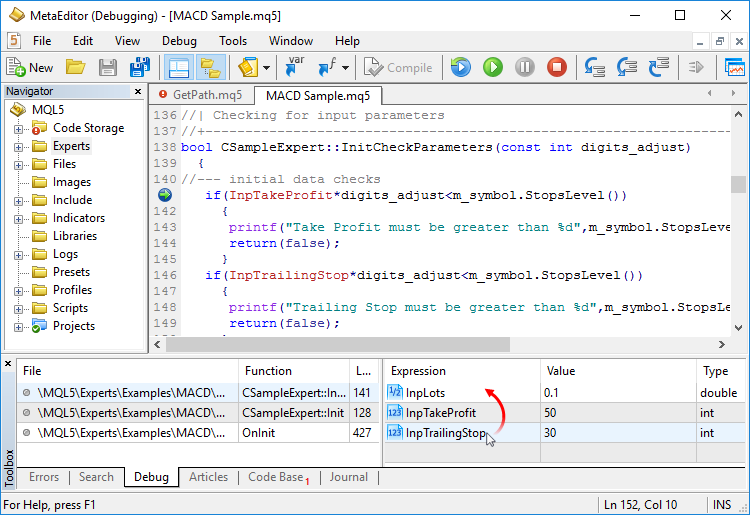Click the Step Into icon
This screenshot has width=750, height=515.
click(595, 67)
